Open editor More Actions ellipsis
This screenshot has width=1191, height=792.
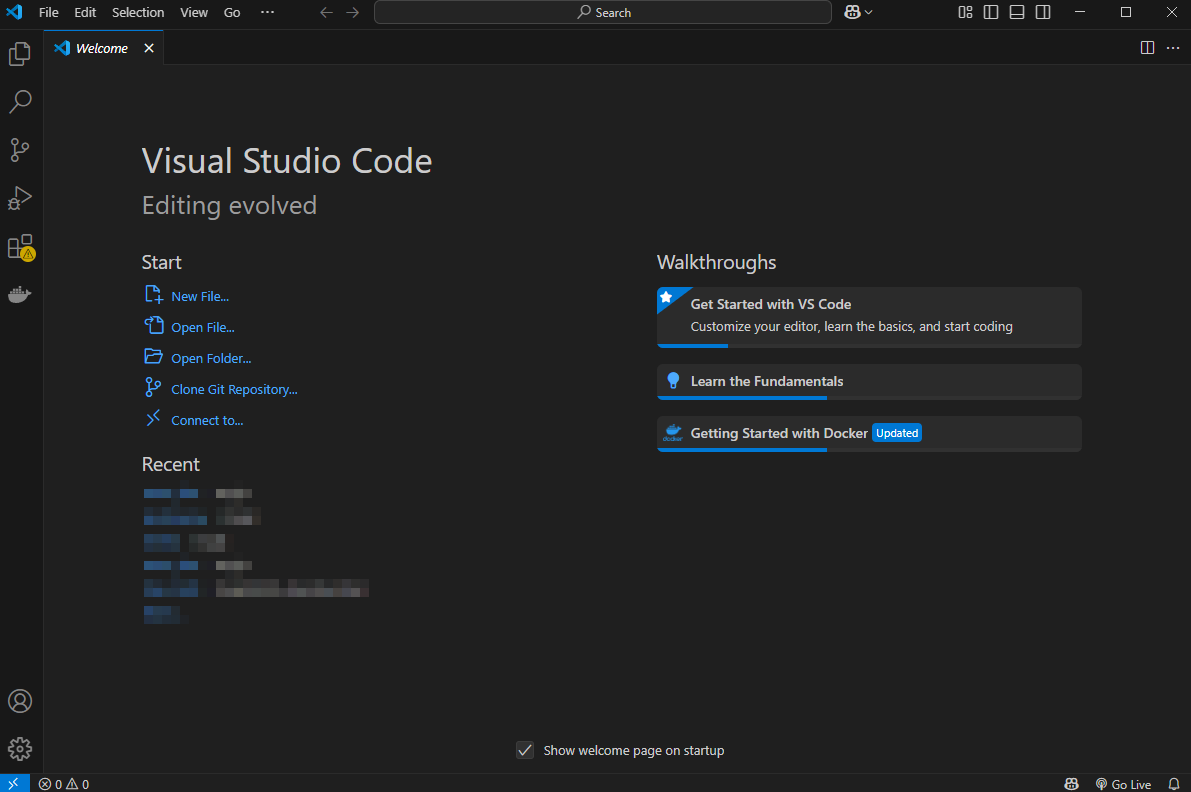[1173, 48]
